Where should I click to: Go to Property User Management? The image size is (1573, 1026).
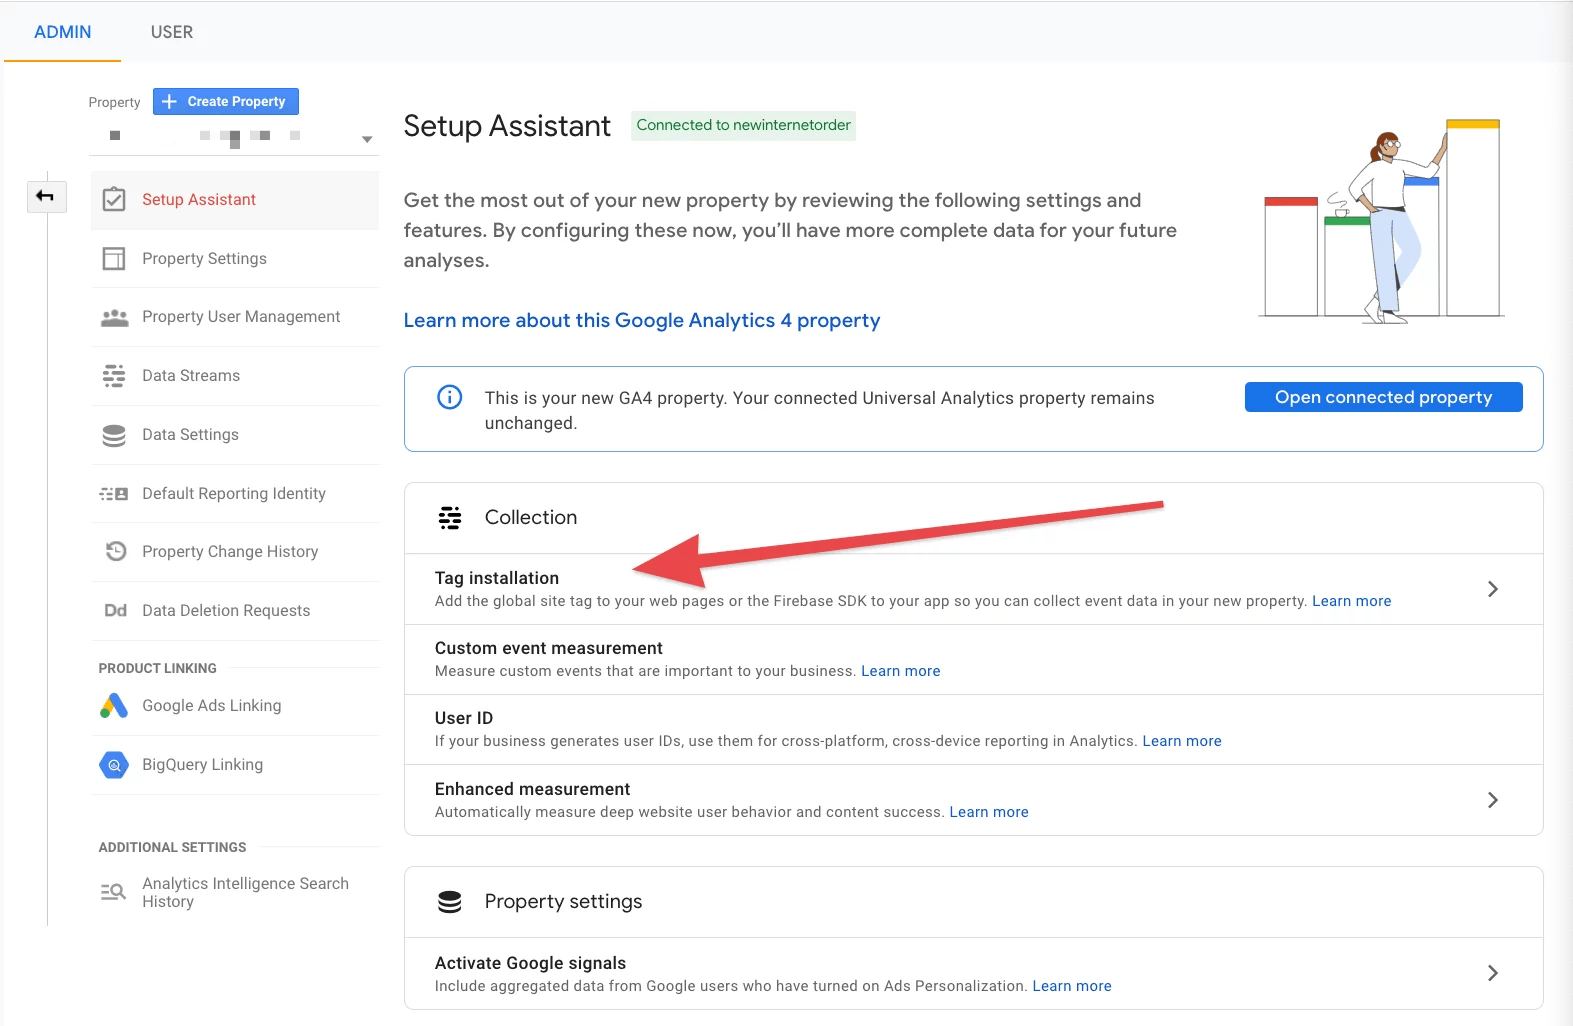click(235, 317)
